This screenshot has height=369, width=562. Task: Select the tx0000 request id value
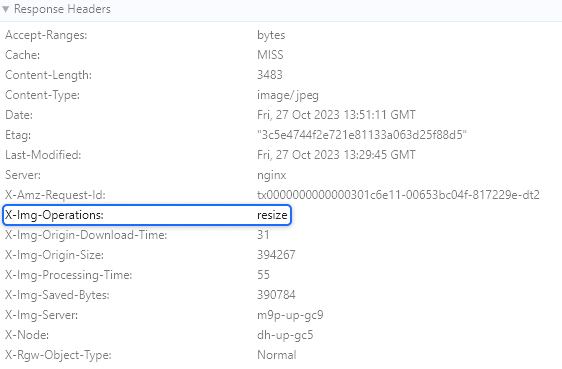point(398,195)
